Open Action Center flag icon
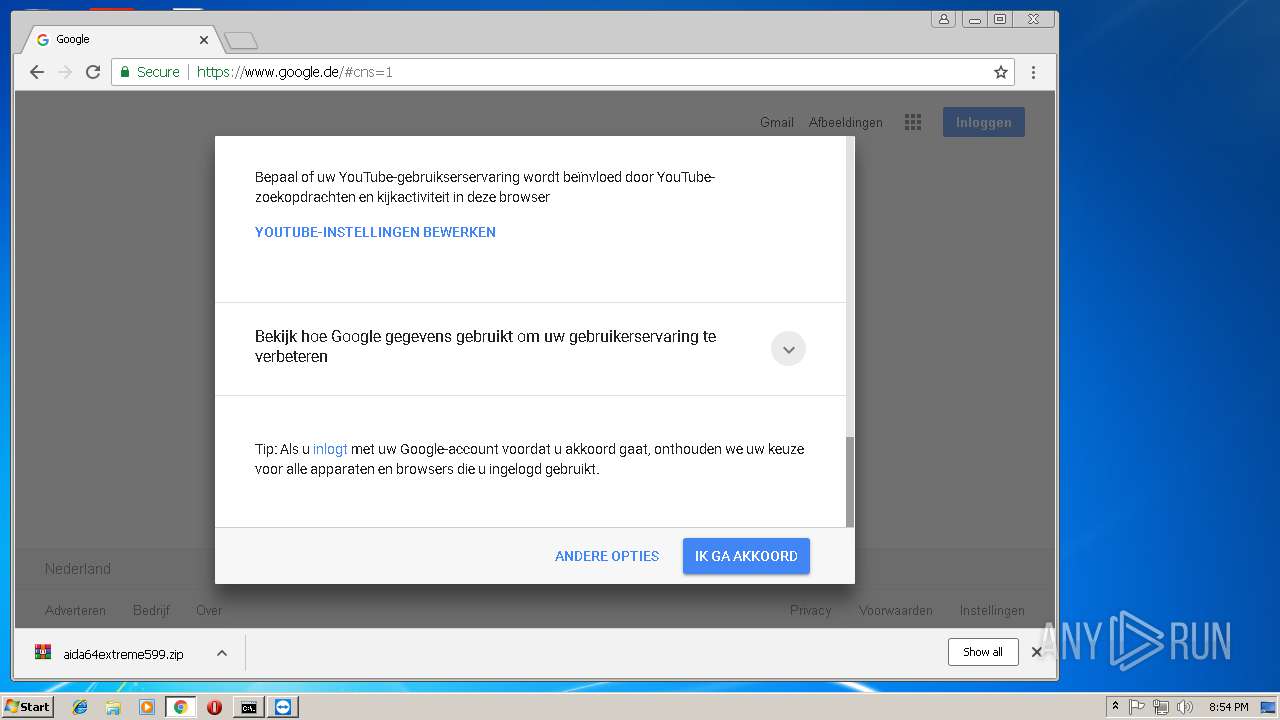Viewport: 1280px width, 720px height. click(1137, 707)
